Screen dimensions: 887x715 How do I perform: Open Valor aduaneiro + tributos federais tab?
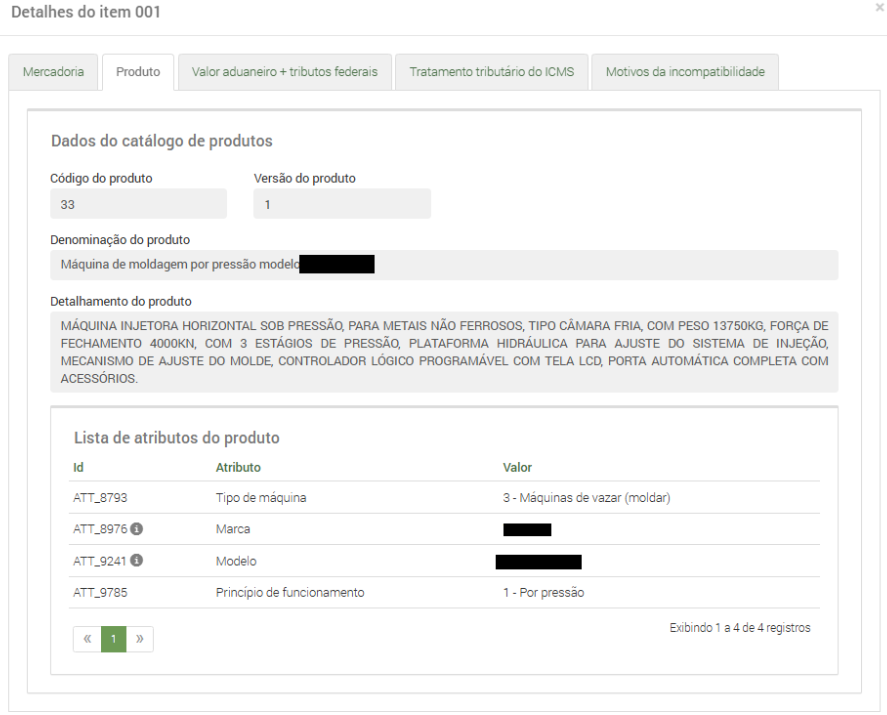point(285,72)
